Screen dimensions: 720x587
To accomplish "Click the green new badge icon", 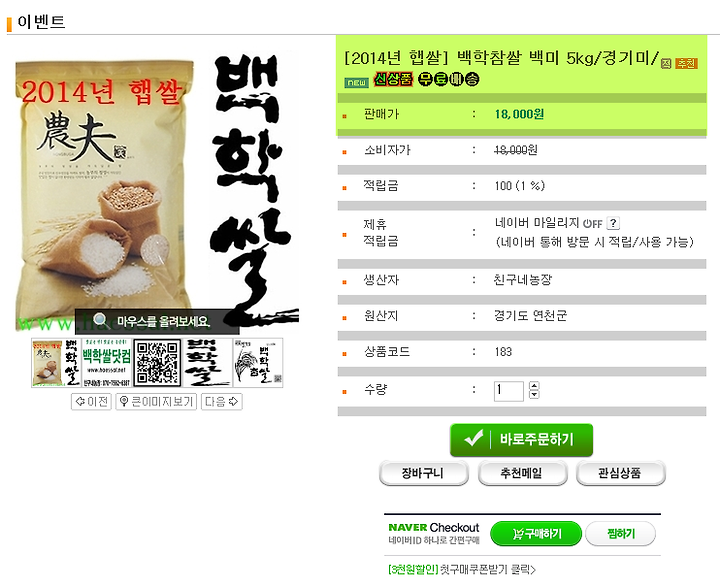I will (356, 83).
